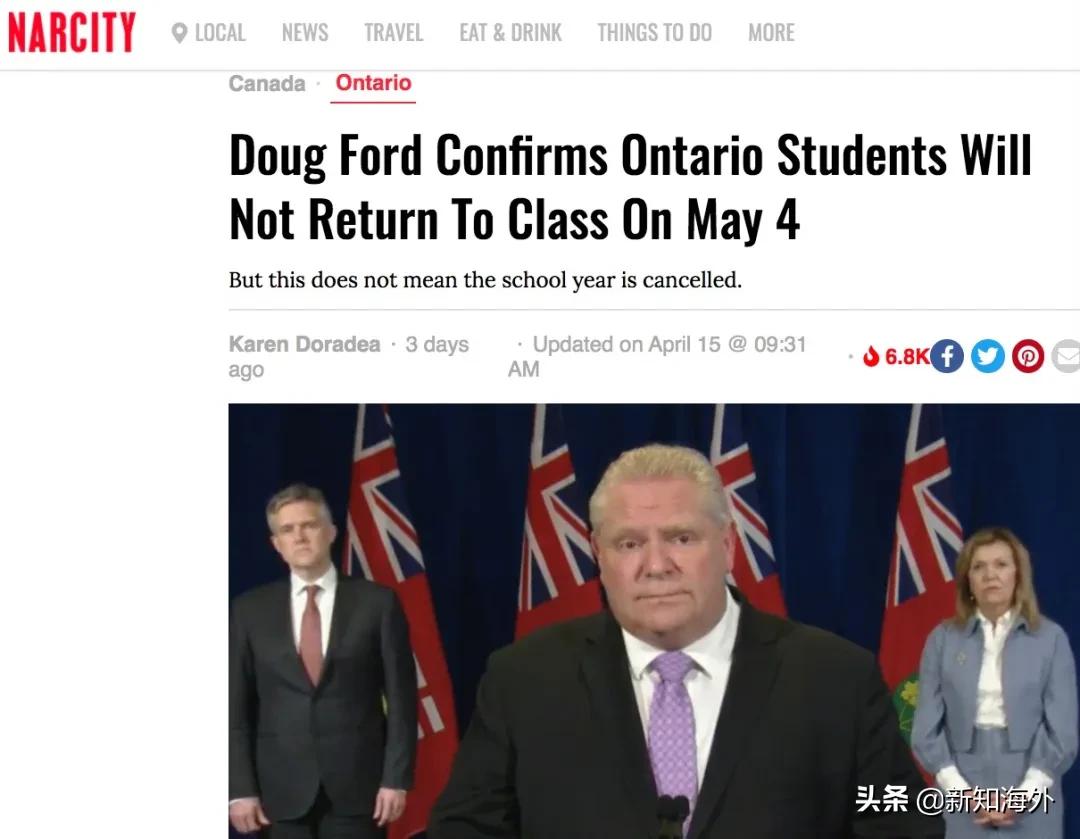Viewport: 1080px width, 839px height.
Task: Open author Karen Doradea's page
Action: coord(304,344)
